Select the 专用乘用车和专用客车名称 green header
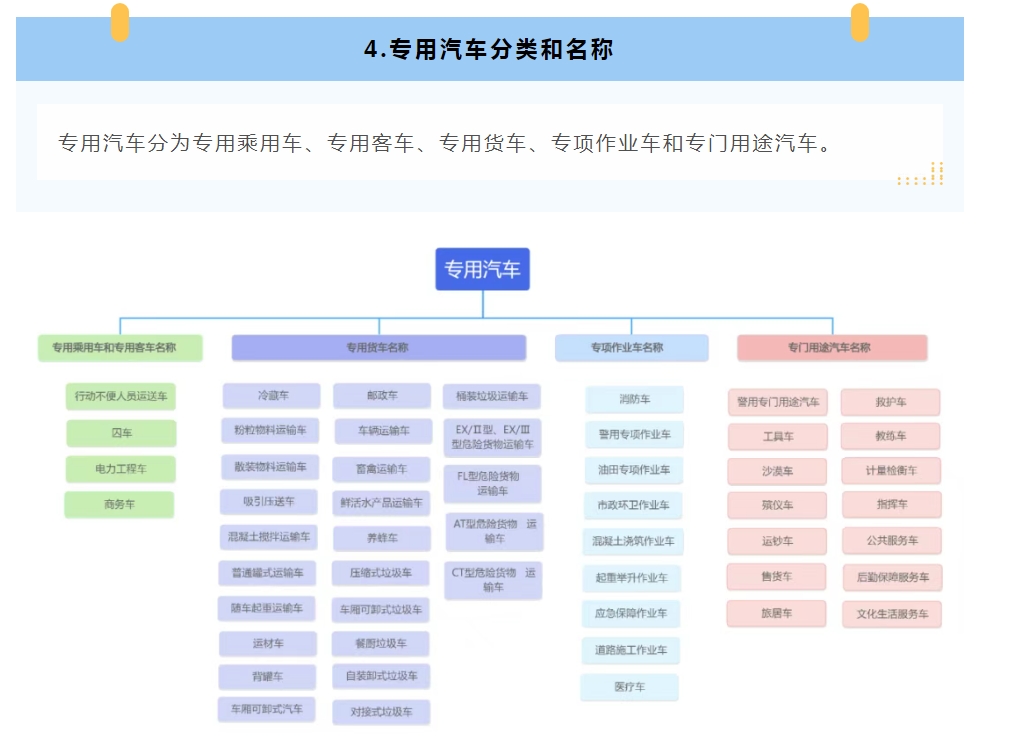 tap(120, 348)
